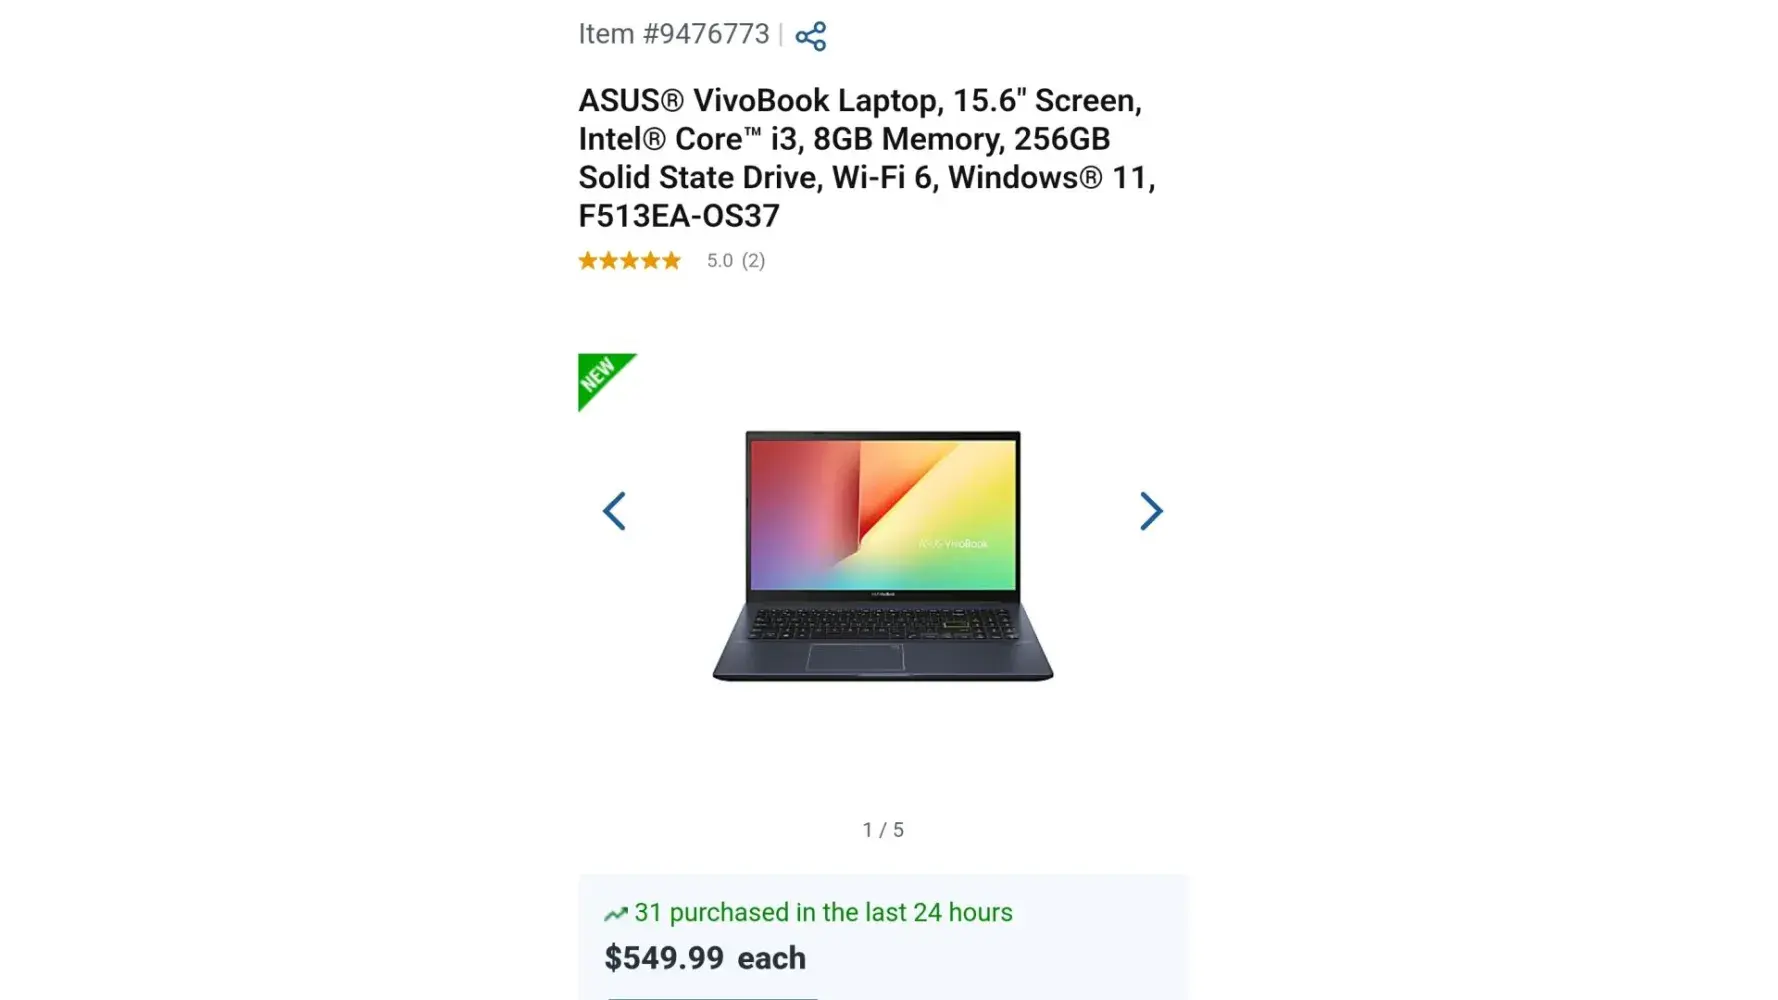This screenshot has height=1000, width=1778.
Task: Click the word each next to price
Action: 771,958
